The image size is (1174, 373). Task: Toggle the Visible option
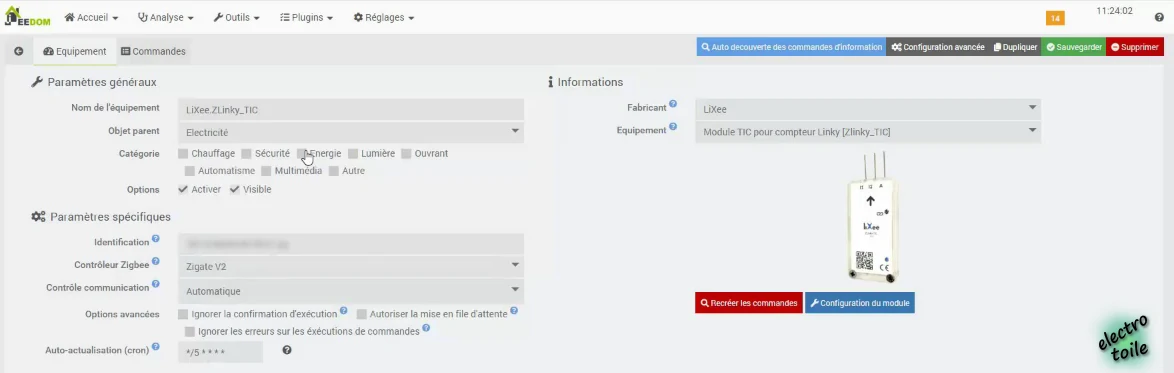(234, 189)
